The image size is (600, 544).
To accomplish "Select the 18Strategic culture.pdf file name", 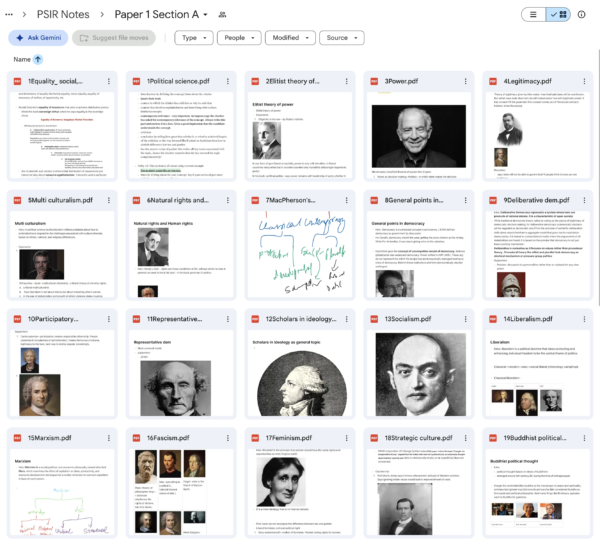I will 418,438.
